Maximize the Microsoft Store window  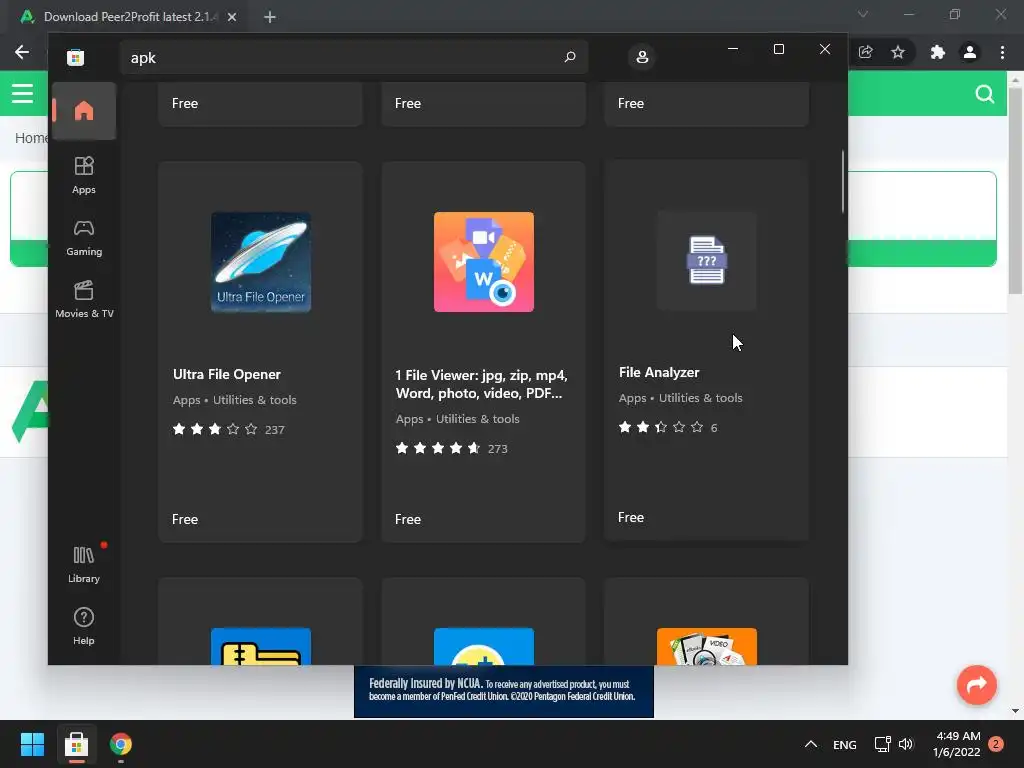778,49
